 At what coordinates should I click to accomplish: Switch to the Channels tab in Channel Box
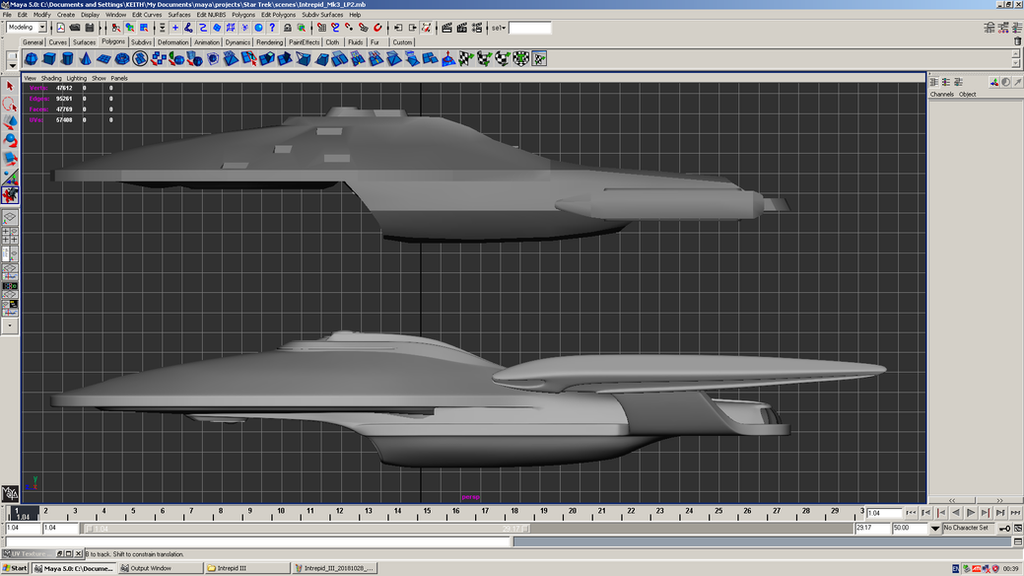click(942, 94)
